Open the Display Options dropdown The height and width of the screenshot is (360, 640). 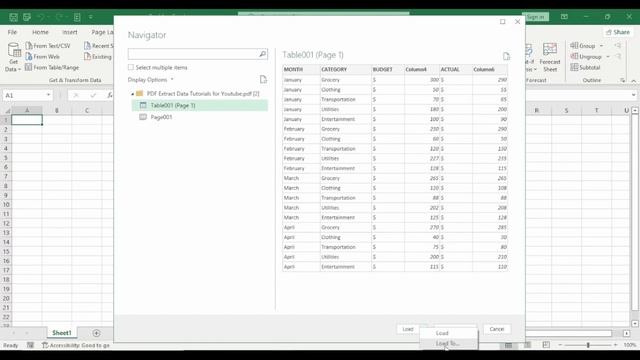point(151,80)
